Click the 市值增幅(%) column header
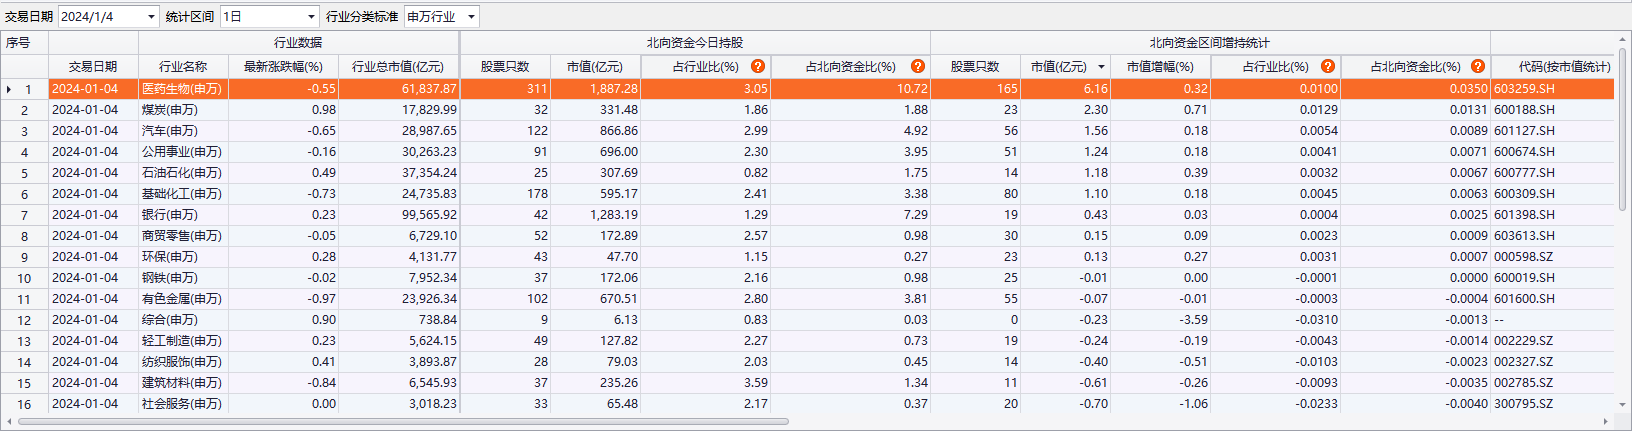Screen dimensions: 1632x431 pyautogui.click(x=1160, y=66)
